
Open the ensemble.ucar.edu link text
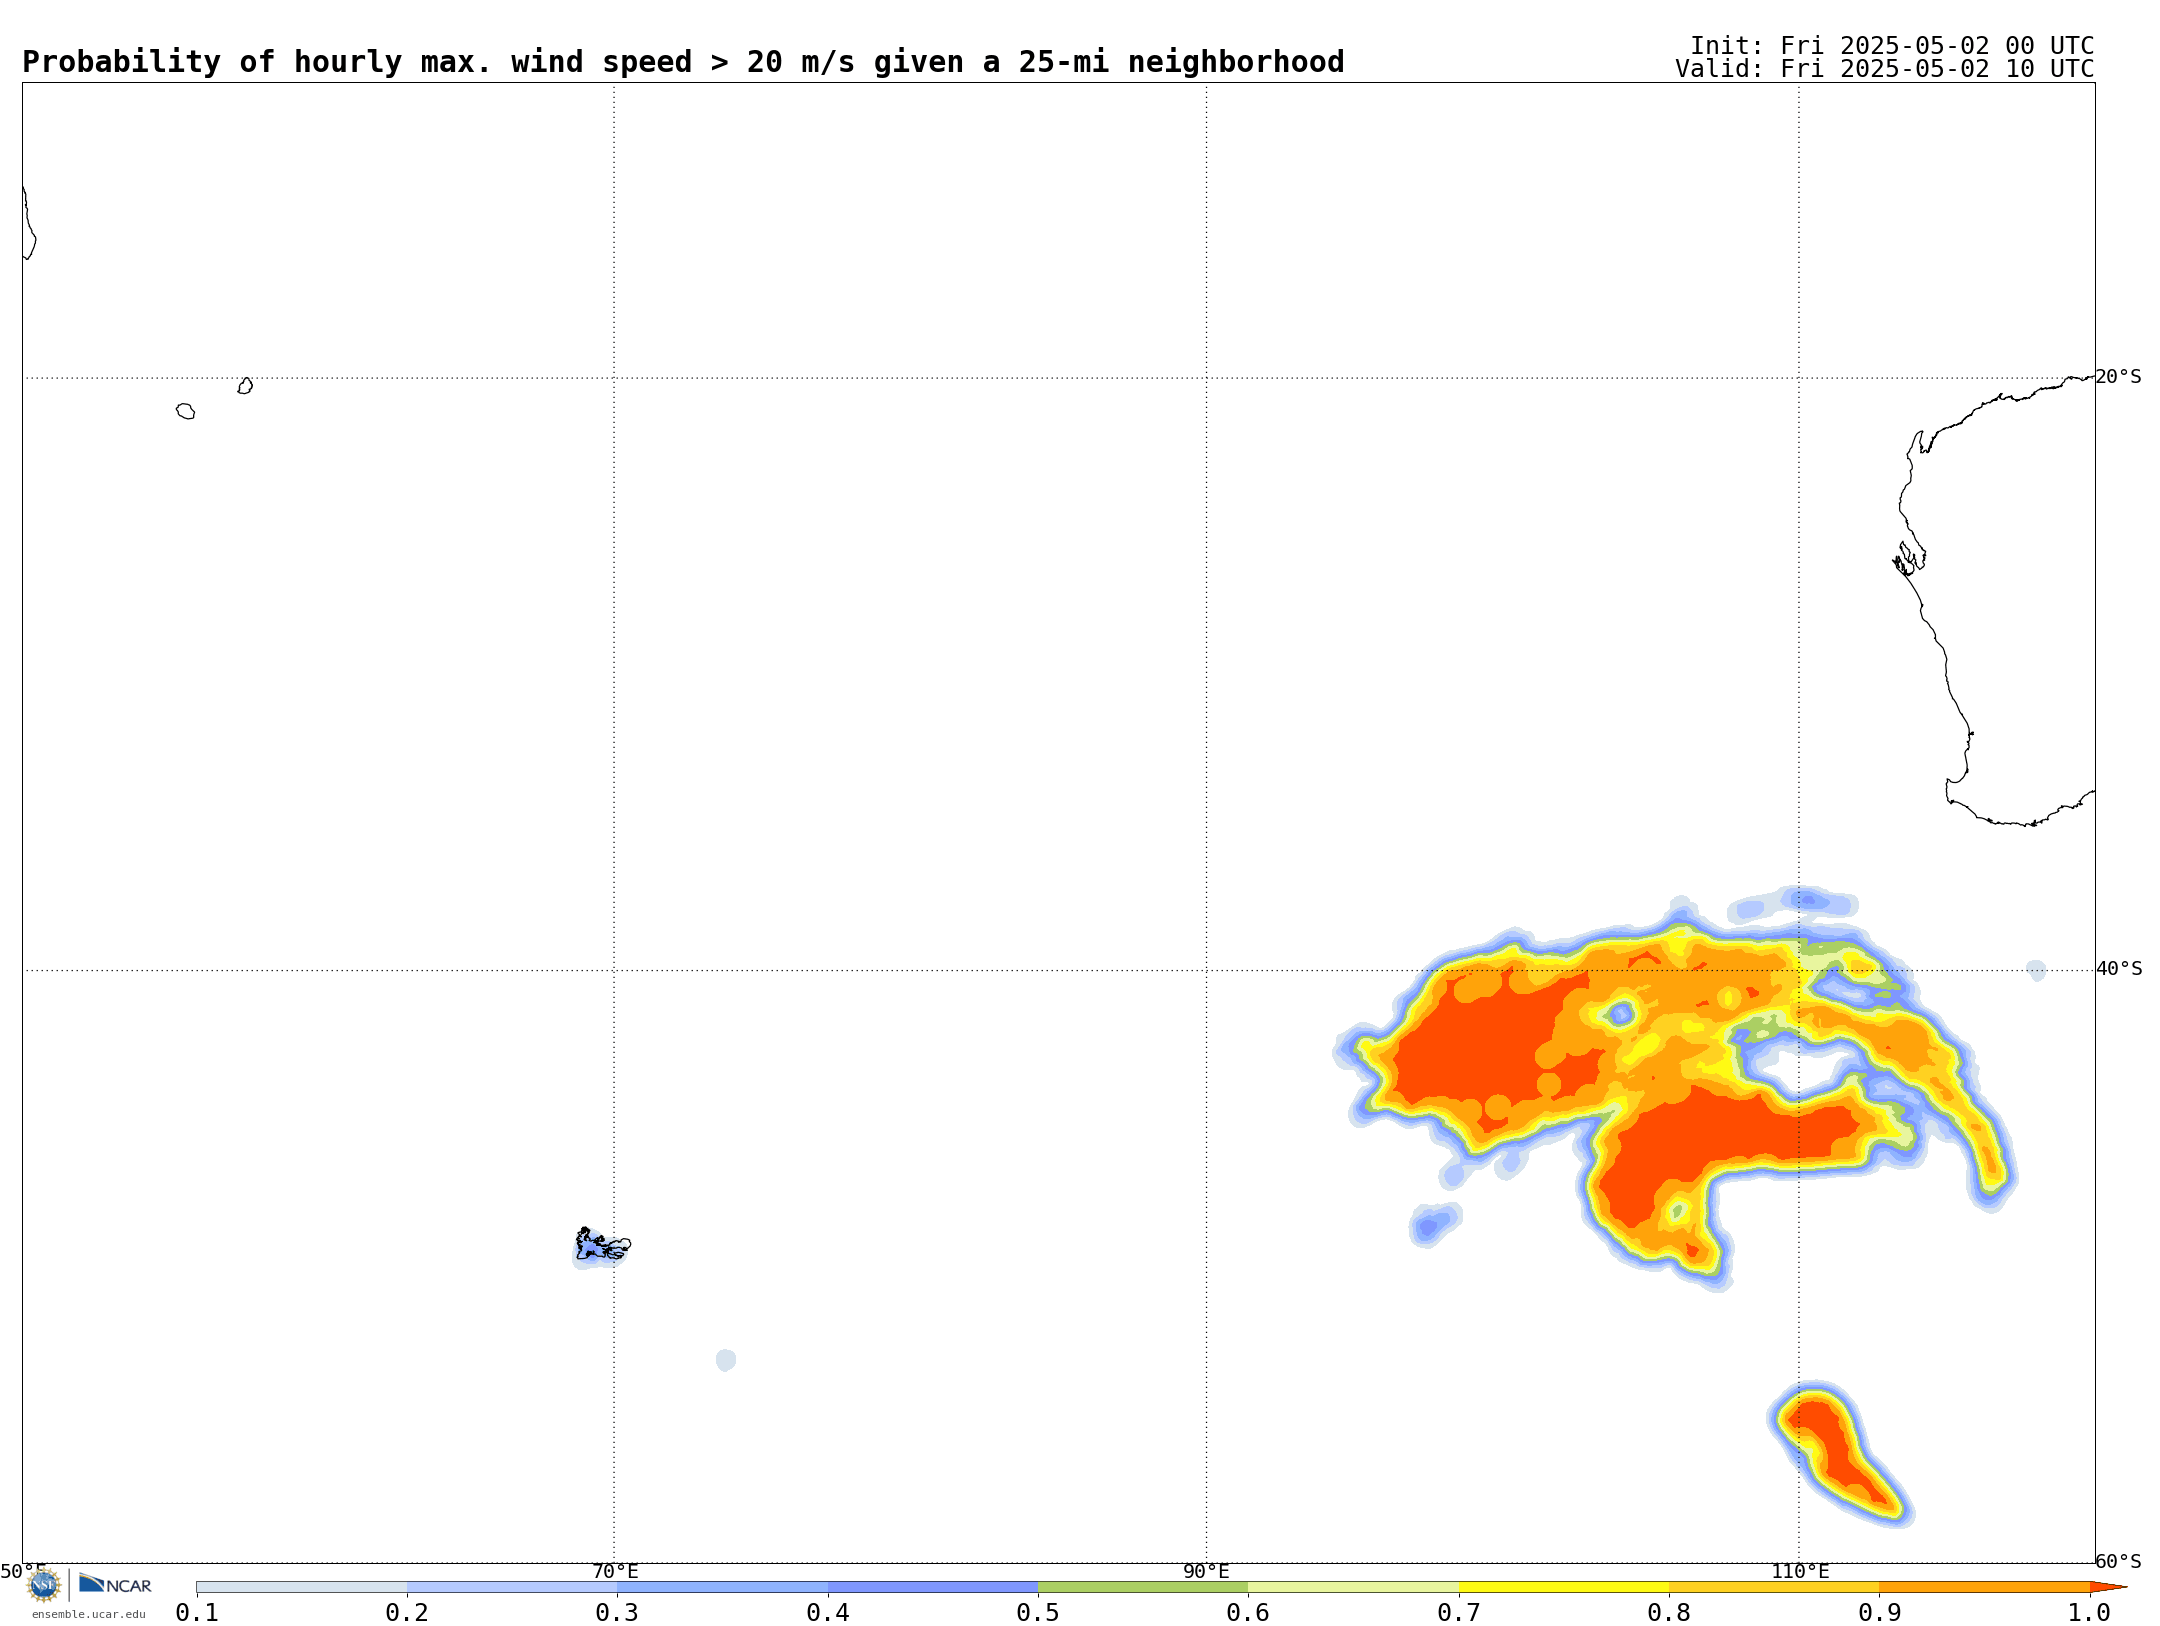(88, 1614)
